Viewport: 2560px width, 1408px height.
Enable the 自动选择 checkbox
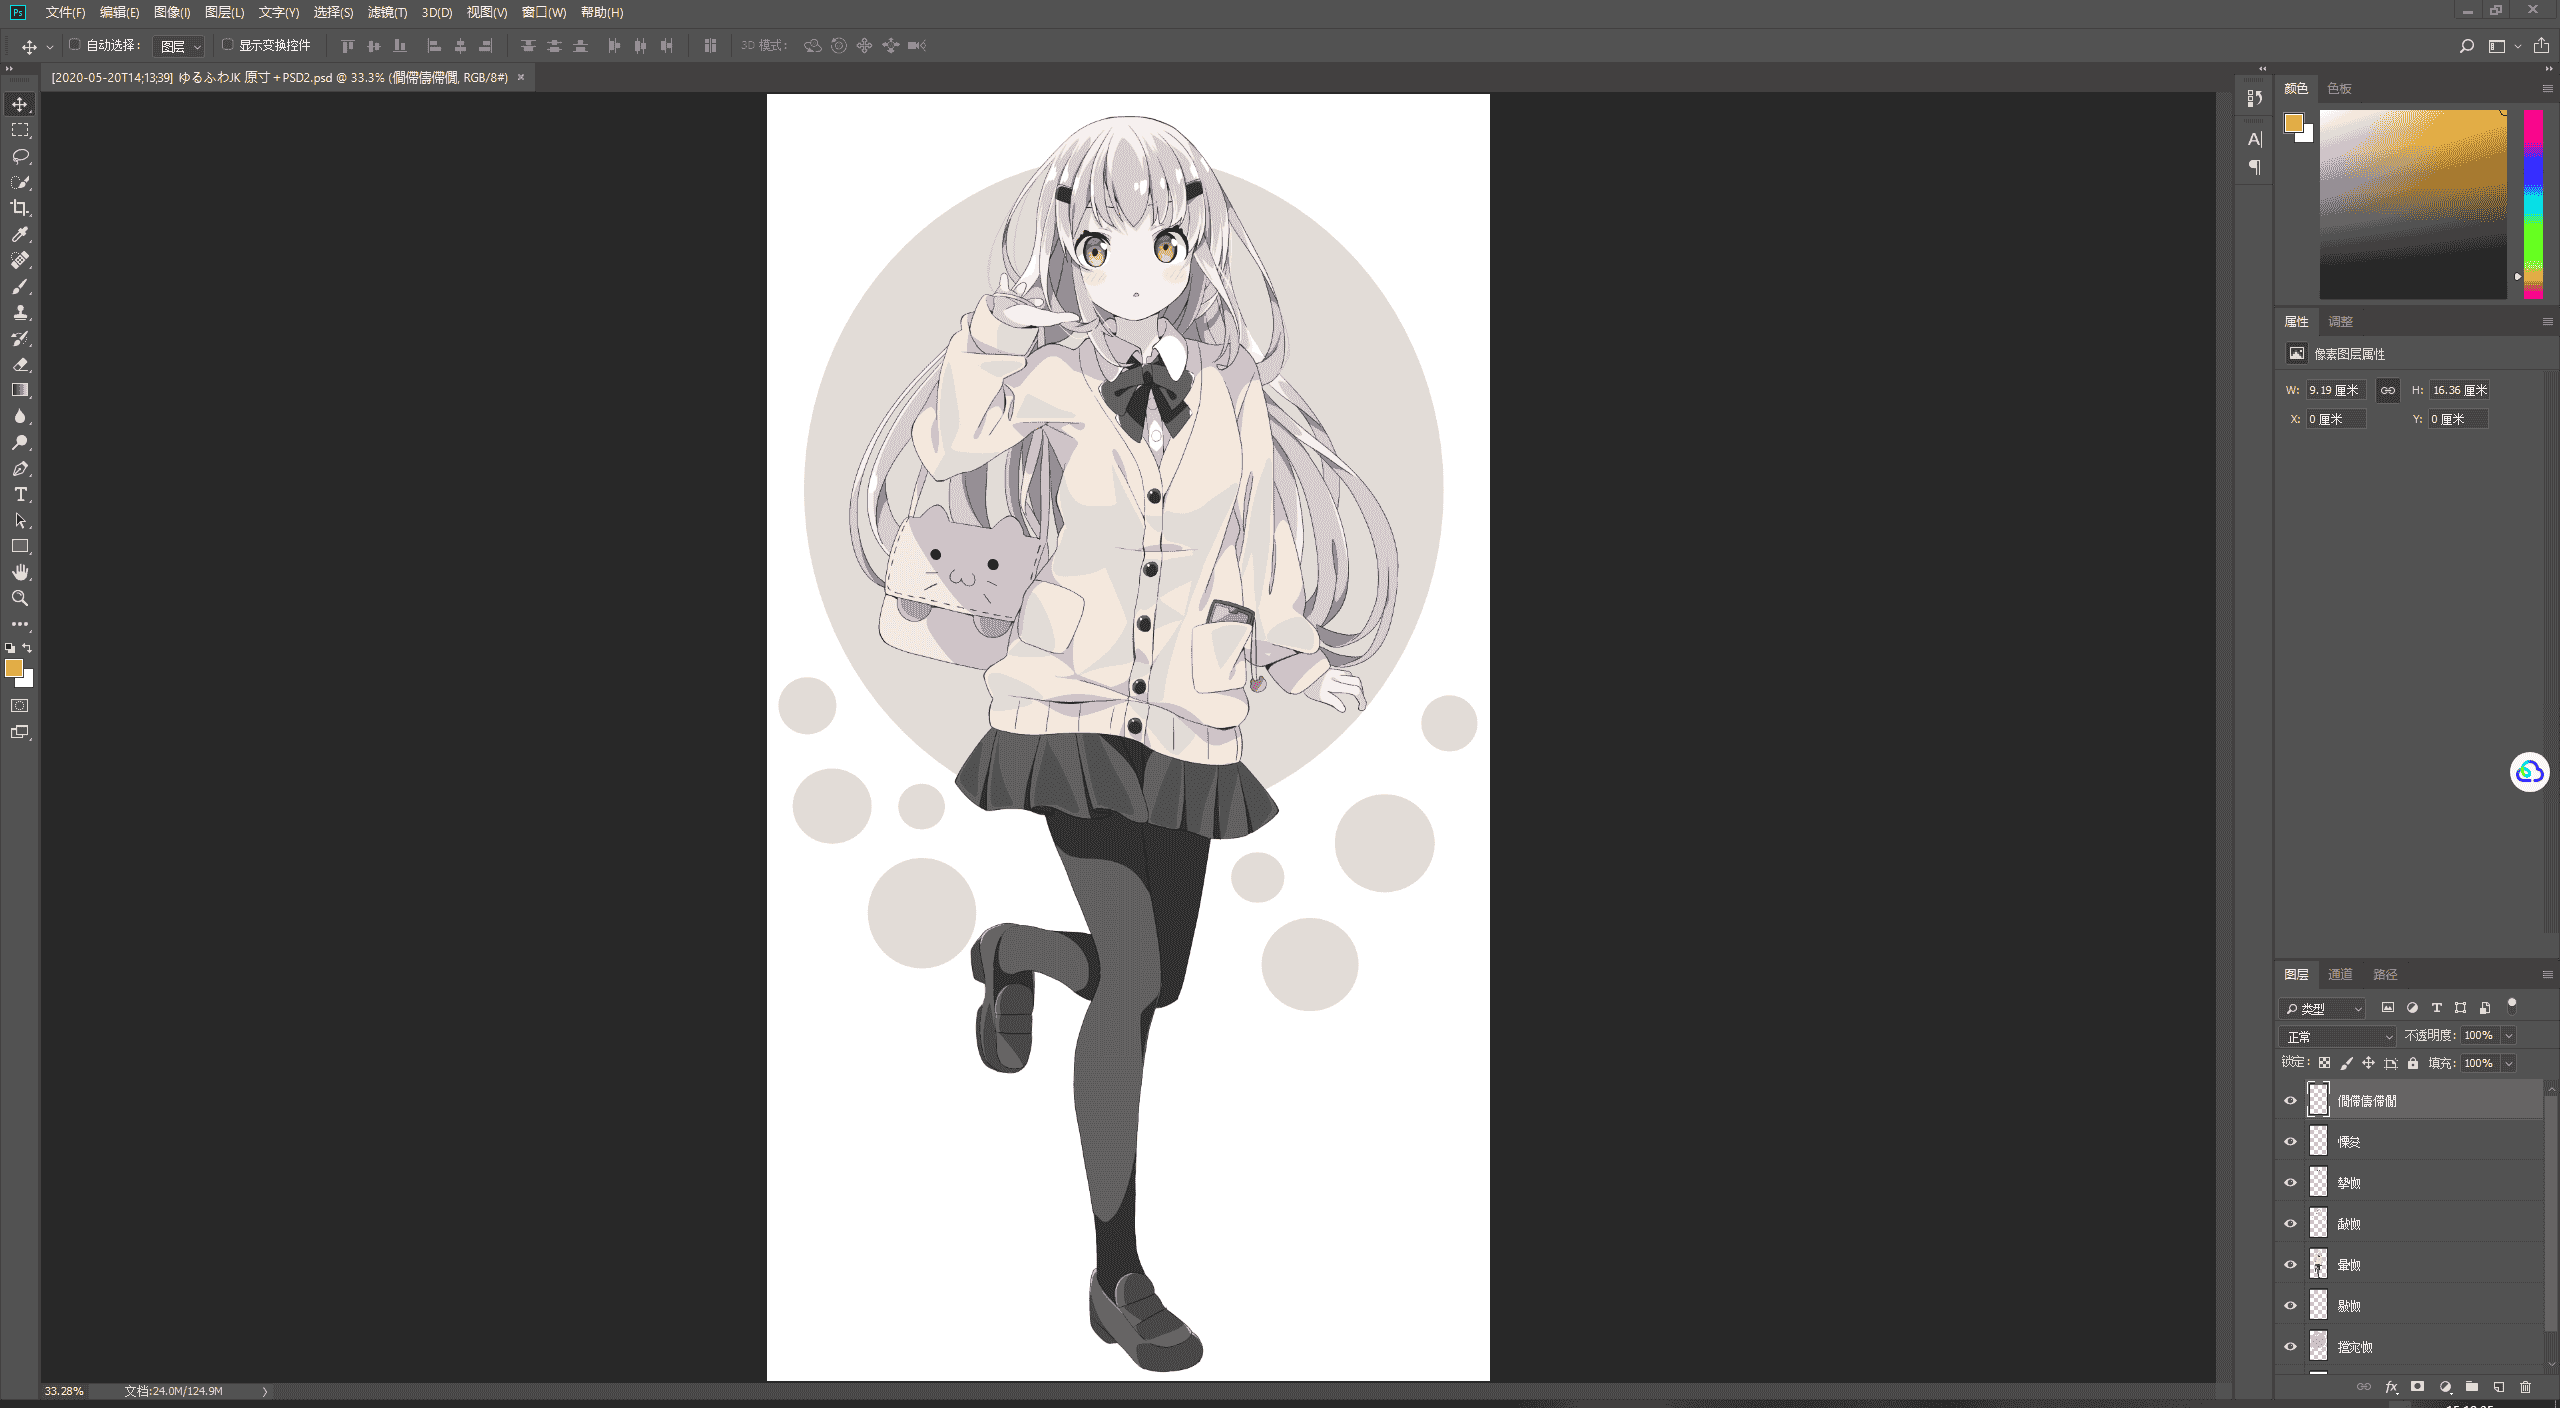[74, 45]
